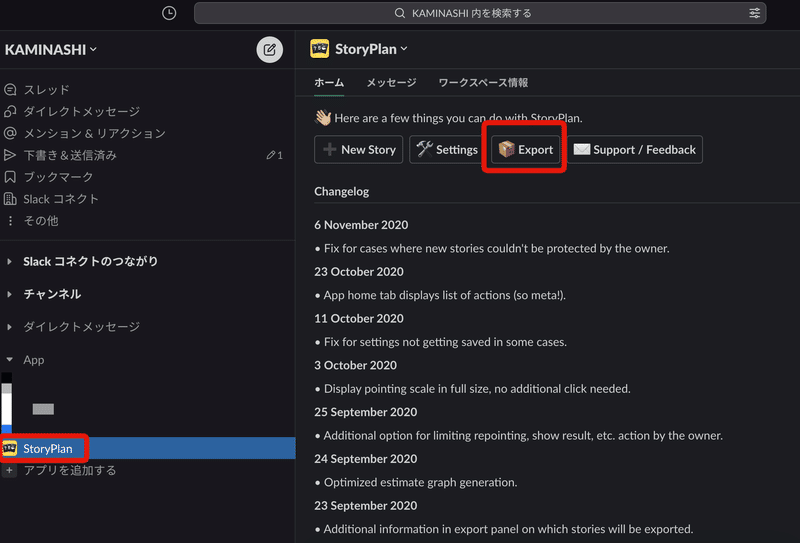
Task: Click the draft count badge showing 1
Action: [274, 155]
